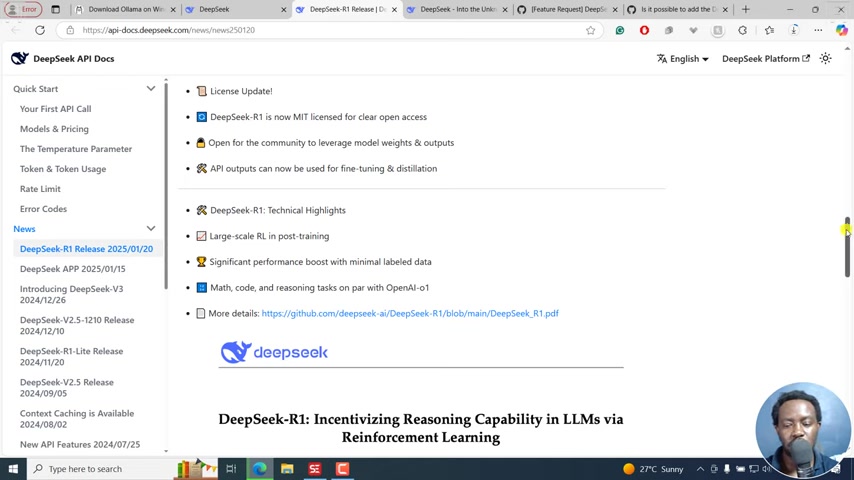Click the DeepSeek paper logo image
The image size is (854, 480).
(274, 353)
